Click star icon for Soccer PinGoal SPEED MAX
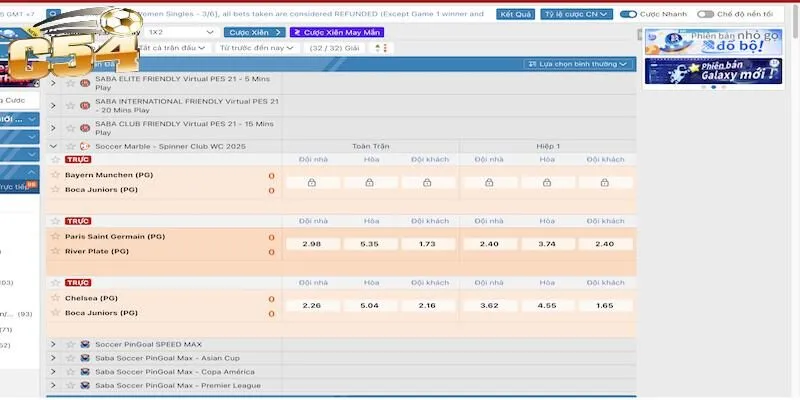 click(70, 344)
